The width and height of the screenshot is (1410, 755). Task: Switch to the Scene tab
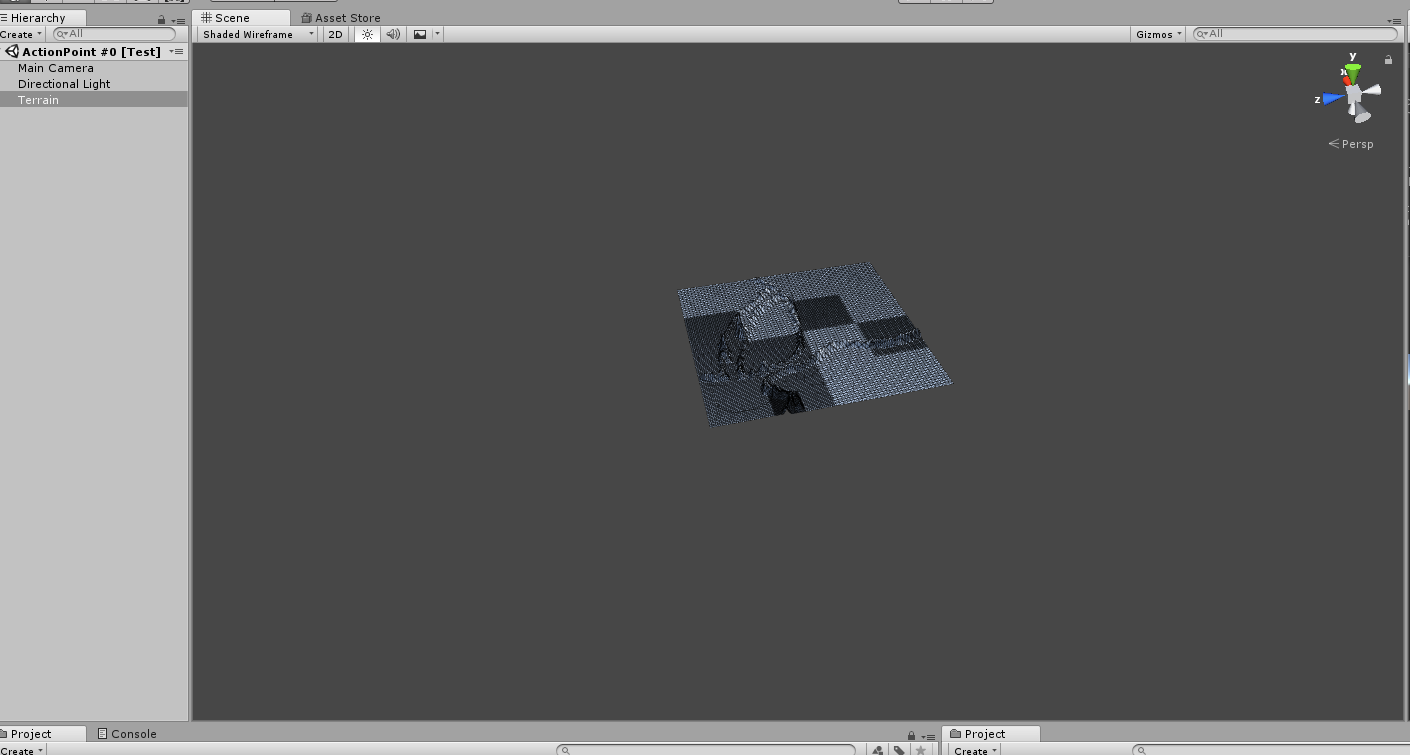243,18
